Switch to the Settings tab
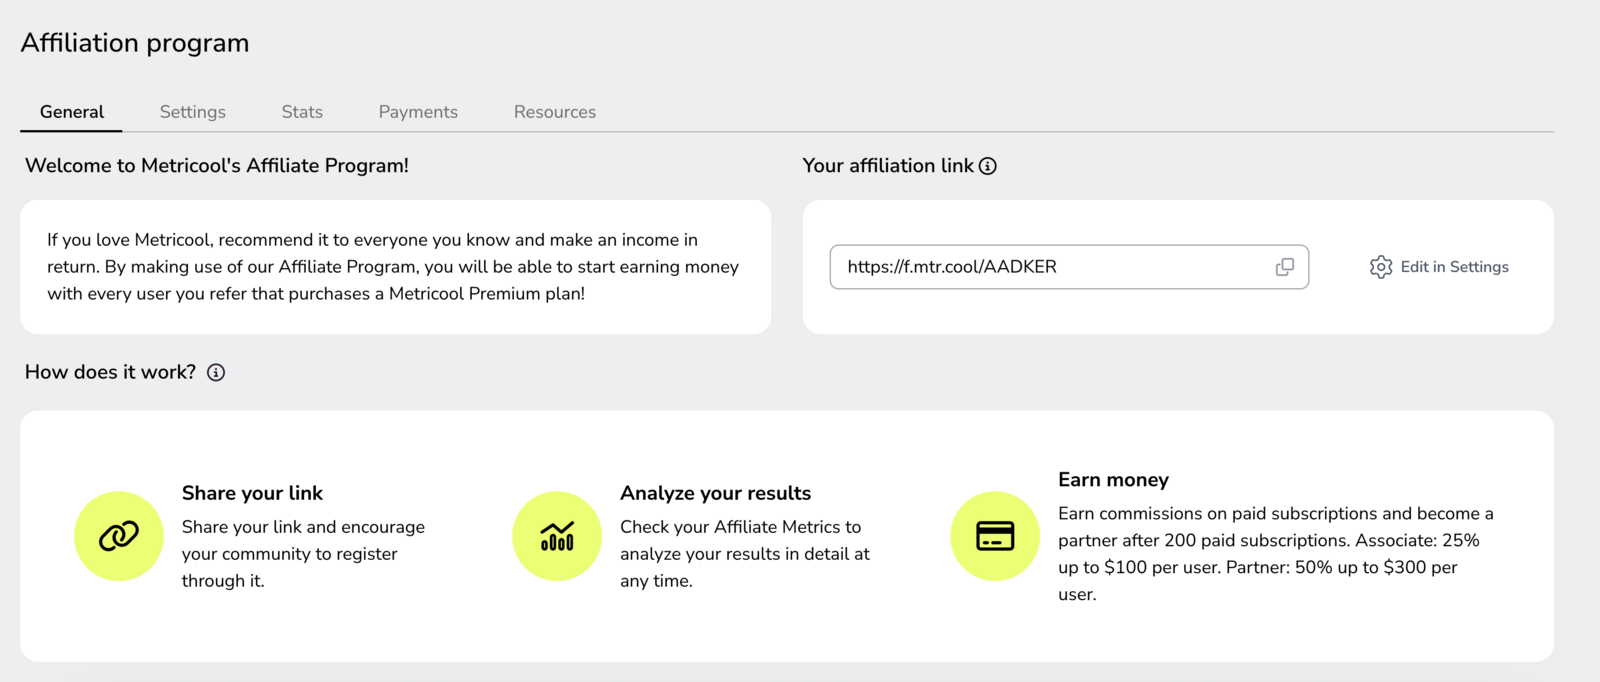Screen dimensions: 1600x682 193,112
